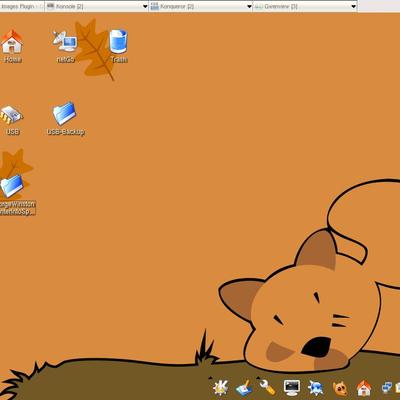Select the netGo label text
Viewport: 400px width, 400px height.
[x=65, y=60]
